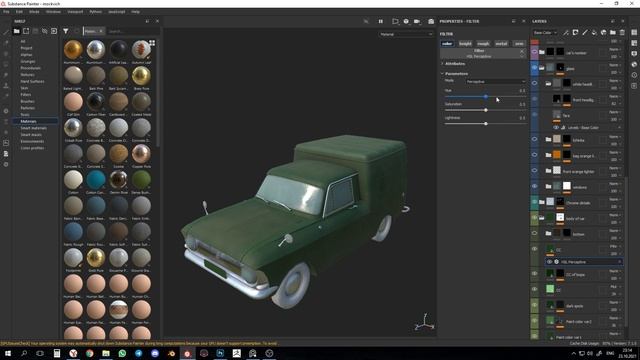Open the Base Color channel dropdown in Layers
Screen dimensions: 640x360
point(545,32)
